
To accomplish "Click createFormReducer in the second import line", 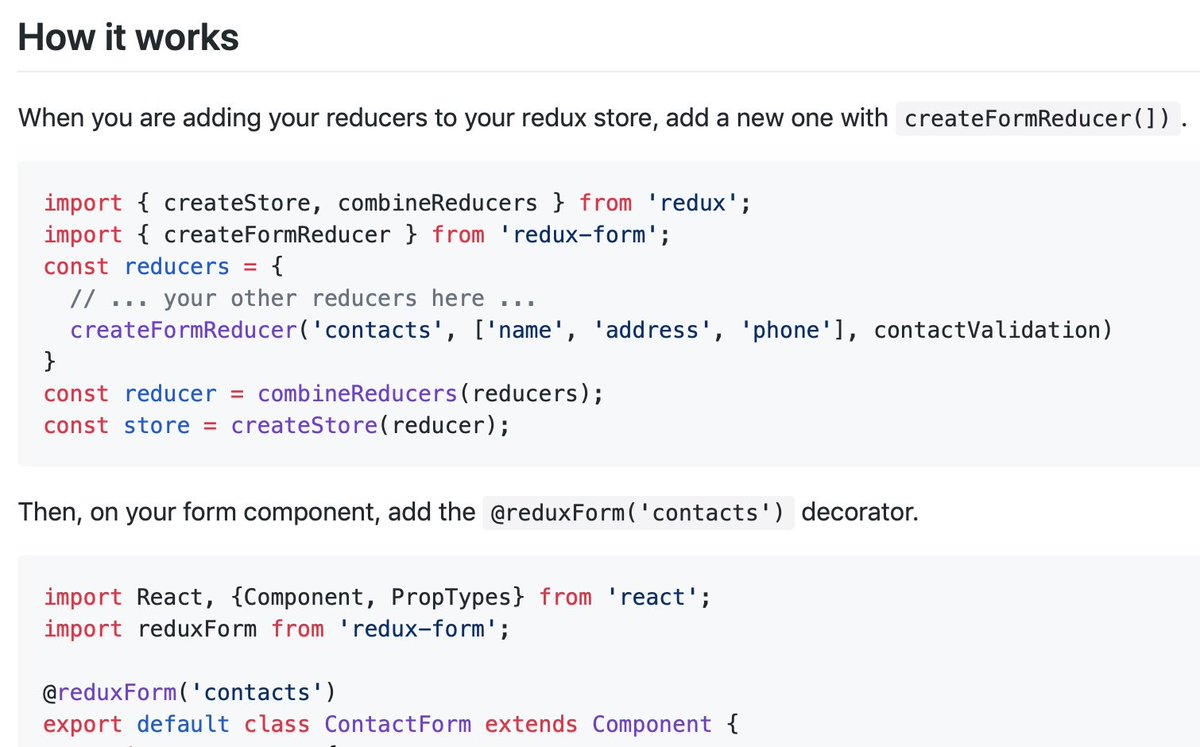I will [277, 235].
